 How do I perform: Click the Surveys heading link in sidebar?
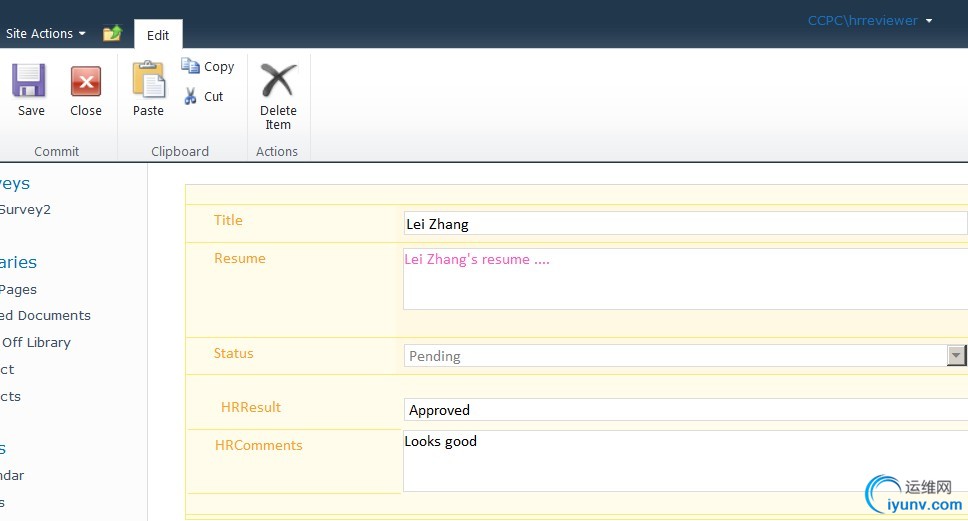pos(15,183)
